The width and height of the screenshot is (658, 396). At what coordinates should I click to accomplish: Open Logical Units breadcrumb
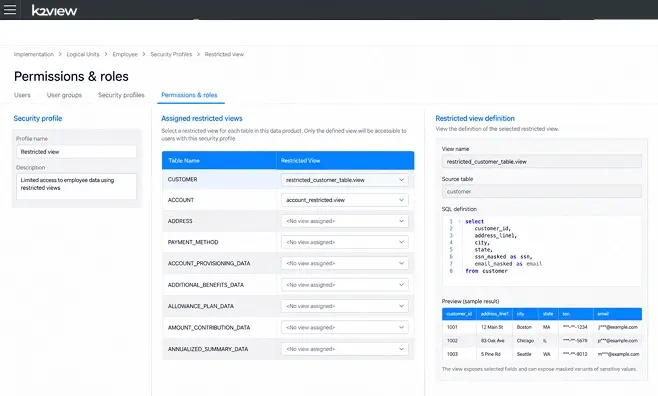tap(83, 54)
